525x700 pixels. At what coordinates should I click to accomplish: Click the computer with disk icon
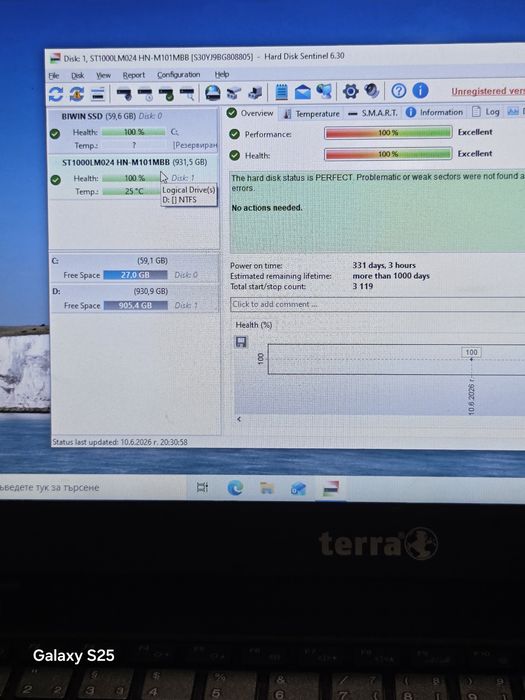tap(255, 93)
